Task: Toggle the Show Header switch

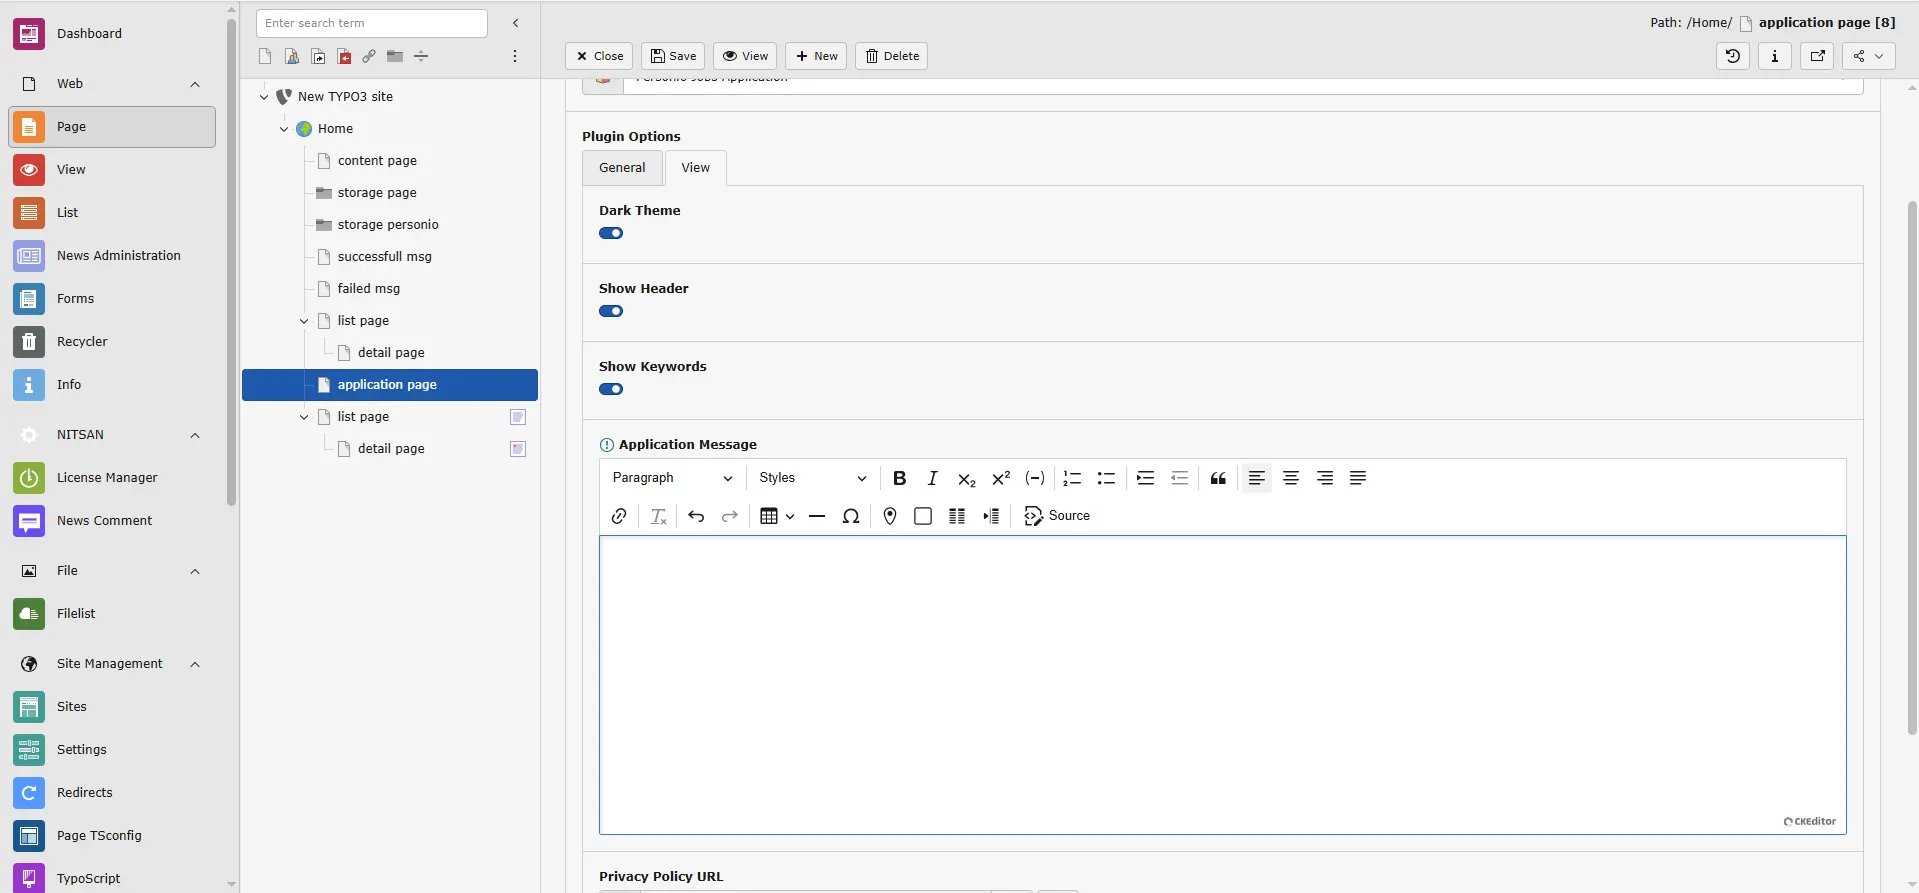Action: [x=611, y=311]
